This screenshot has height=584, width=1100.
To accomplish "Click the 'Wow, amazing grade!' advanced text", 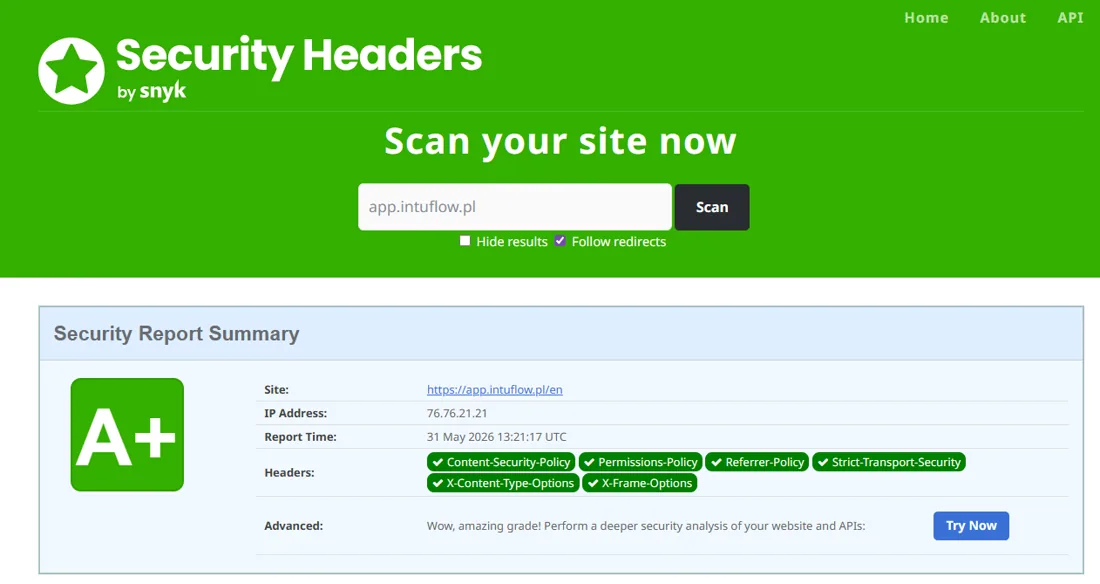I will (646, 526).
